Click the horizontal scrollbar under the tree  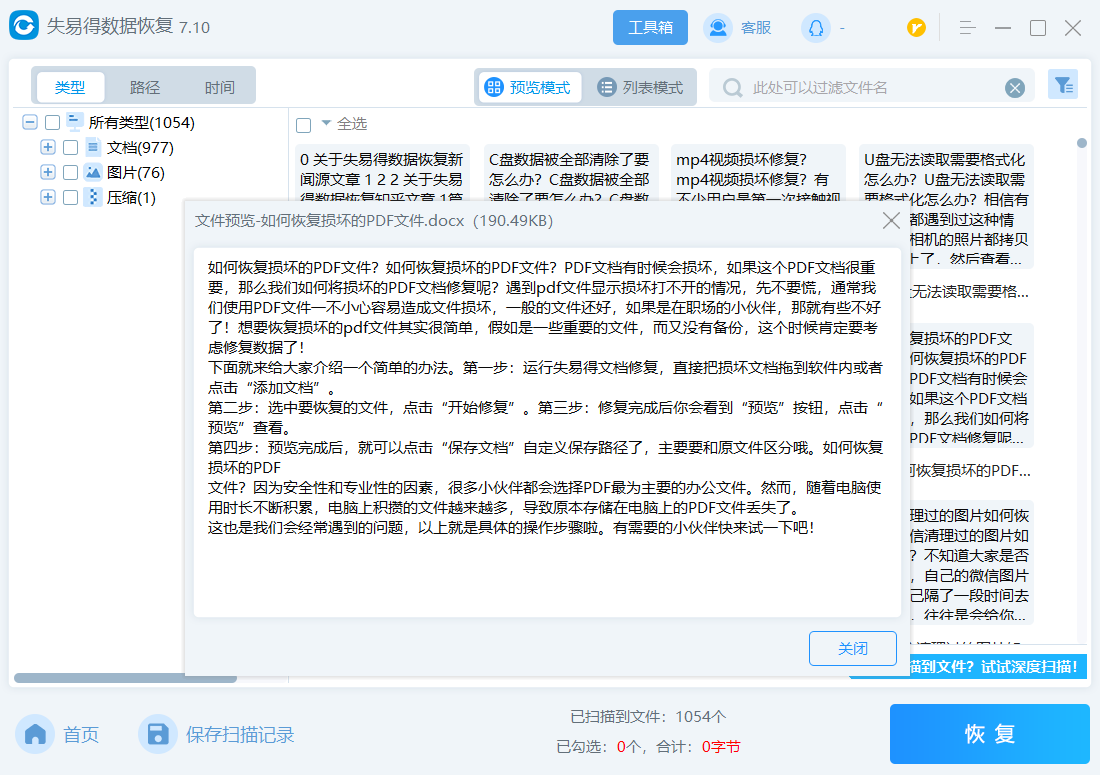125,678
